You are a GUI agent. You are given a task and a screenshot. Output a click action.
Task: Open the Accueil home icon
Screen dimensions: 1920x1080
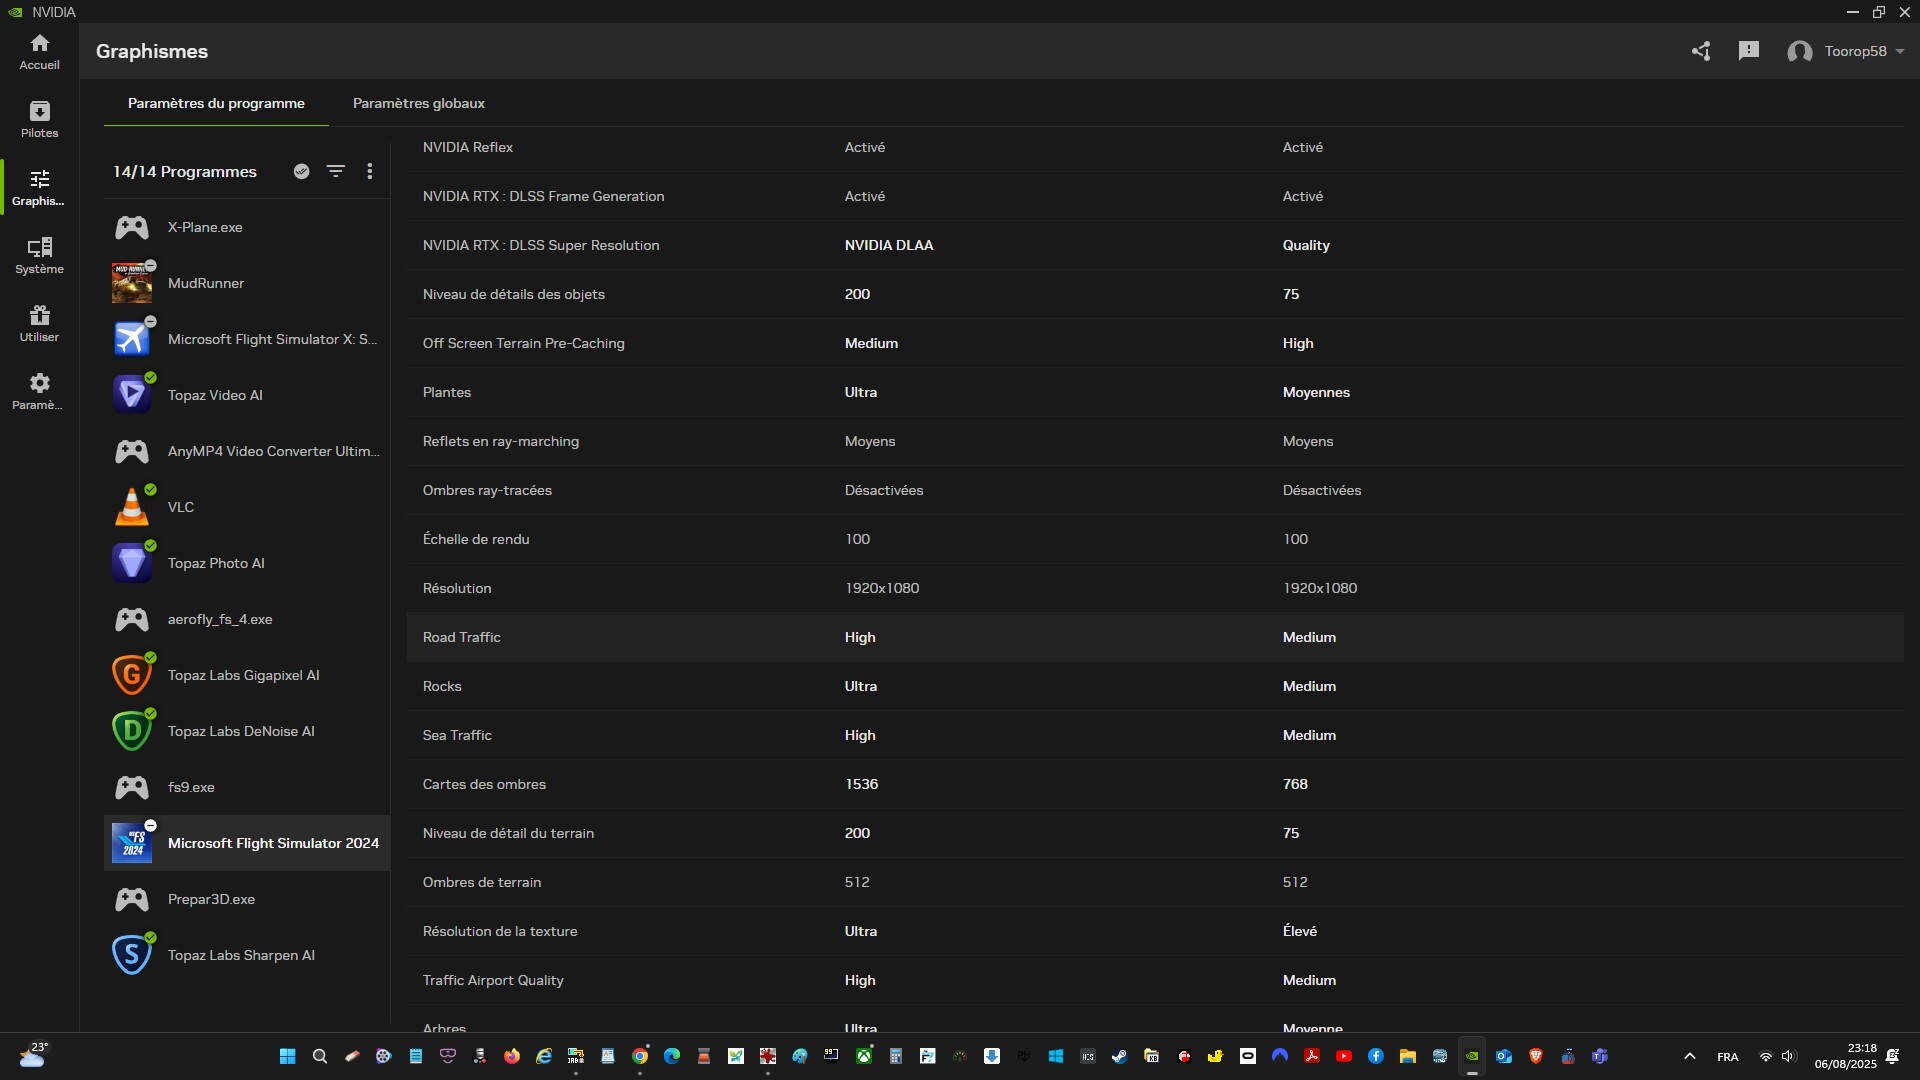click(39, 51)
